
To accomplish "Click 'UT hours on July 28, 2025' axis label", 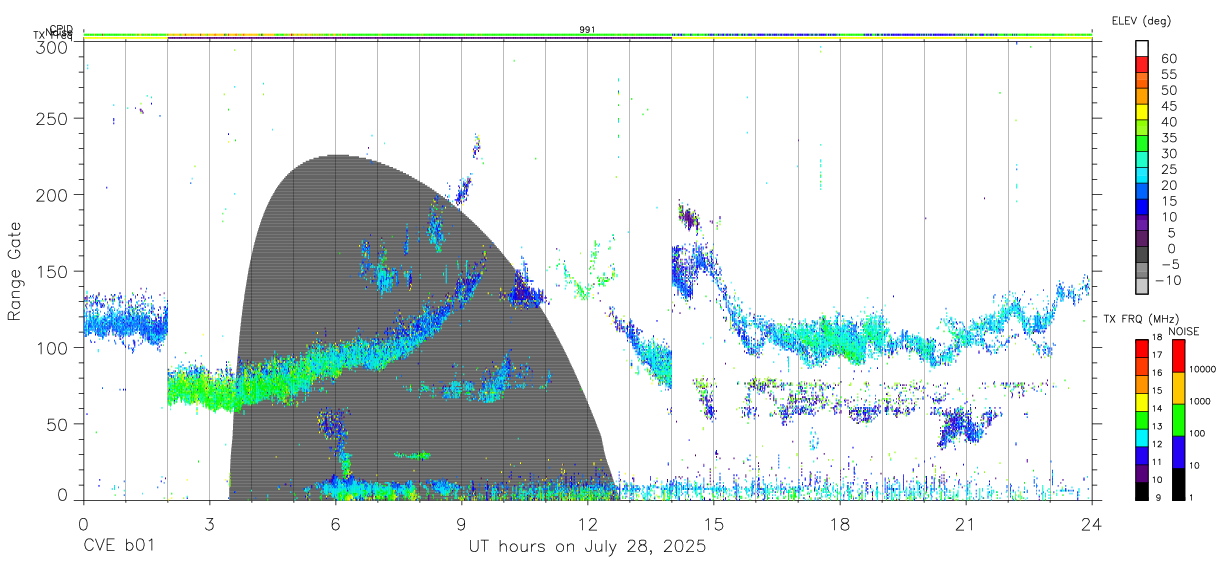I will click(587, 547).
